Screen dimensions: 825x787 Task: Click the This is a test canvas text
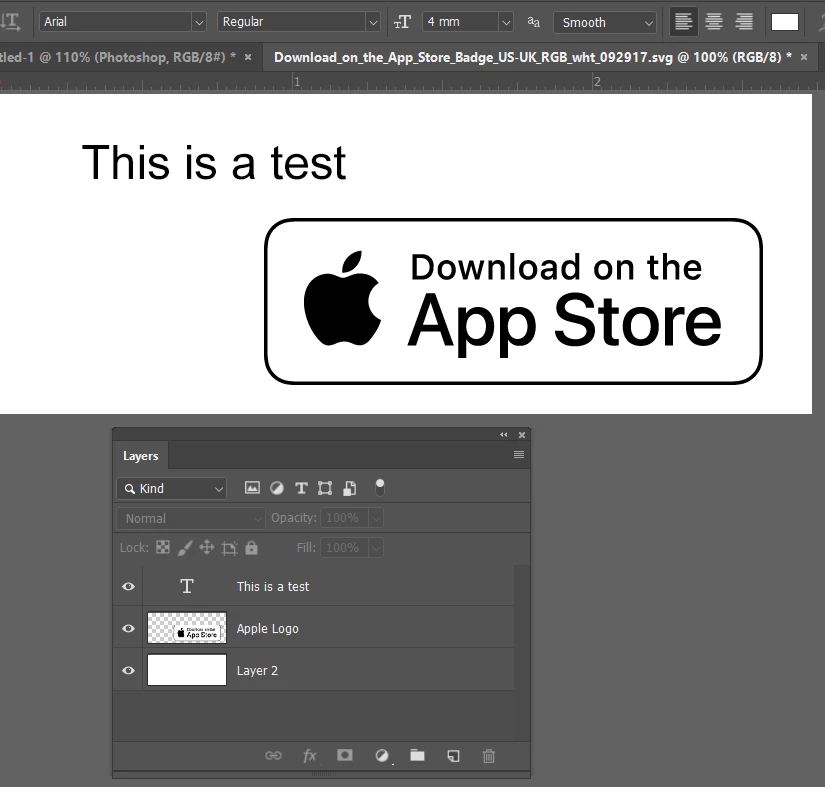pos(214,163)
